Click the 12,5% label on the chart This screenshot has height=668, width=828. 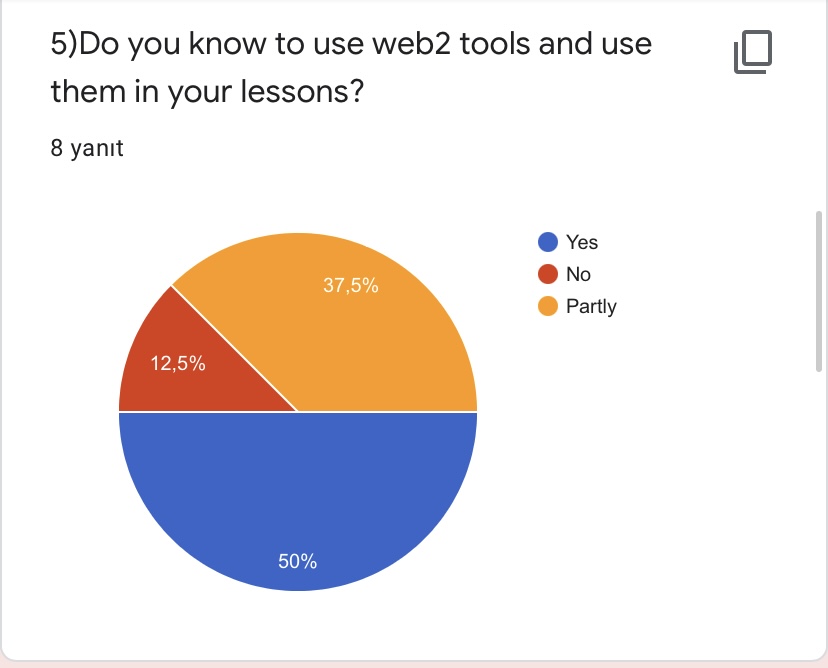pyautogui.click(x=178, y=364)
